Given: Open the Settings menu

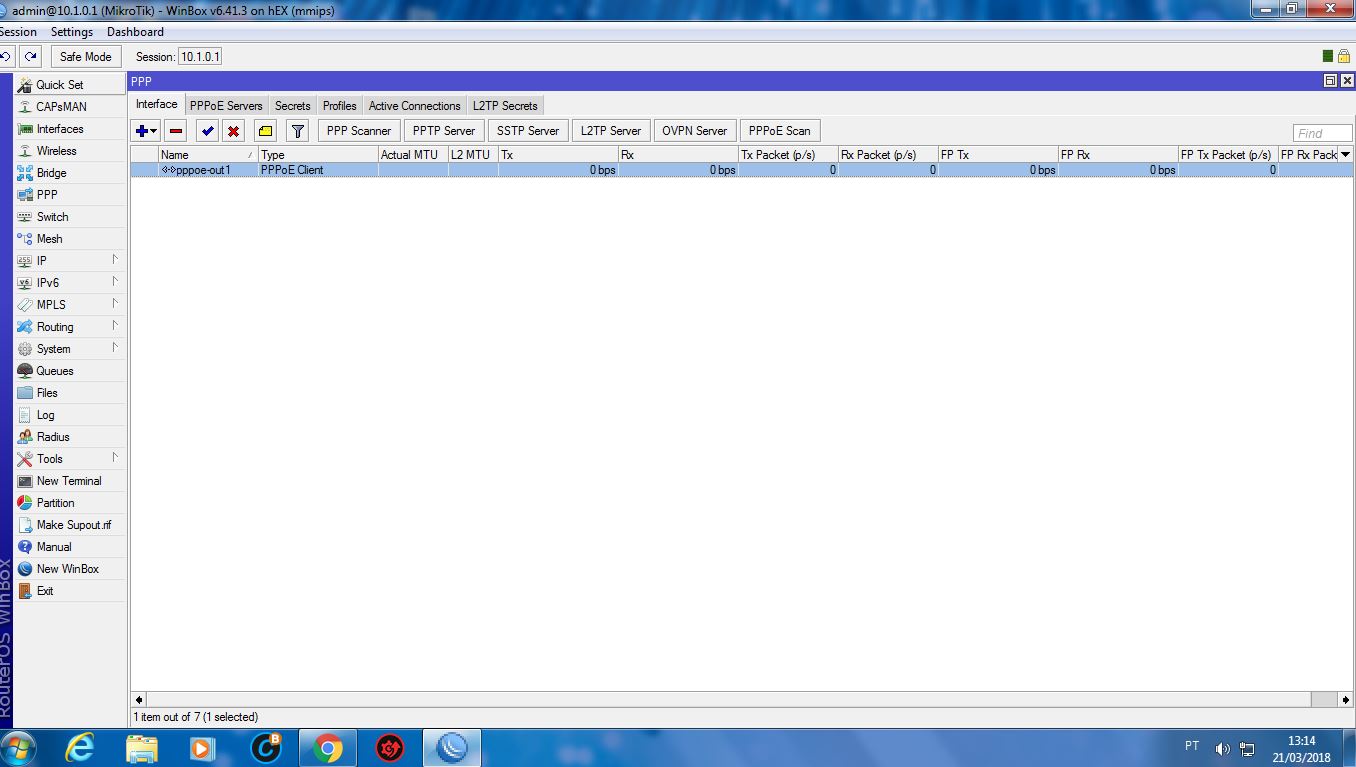Looking at the screenshot, I should [x=72, y=32].
